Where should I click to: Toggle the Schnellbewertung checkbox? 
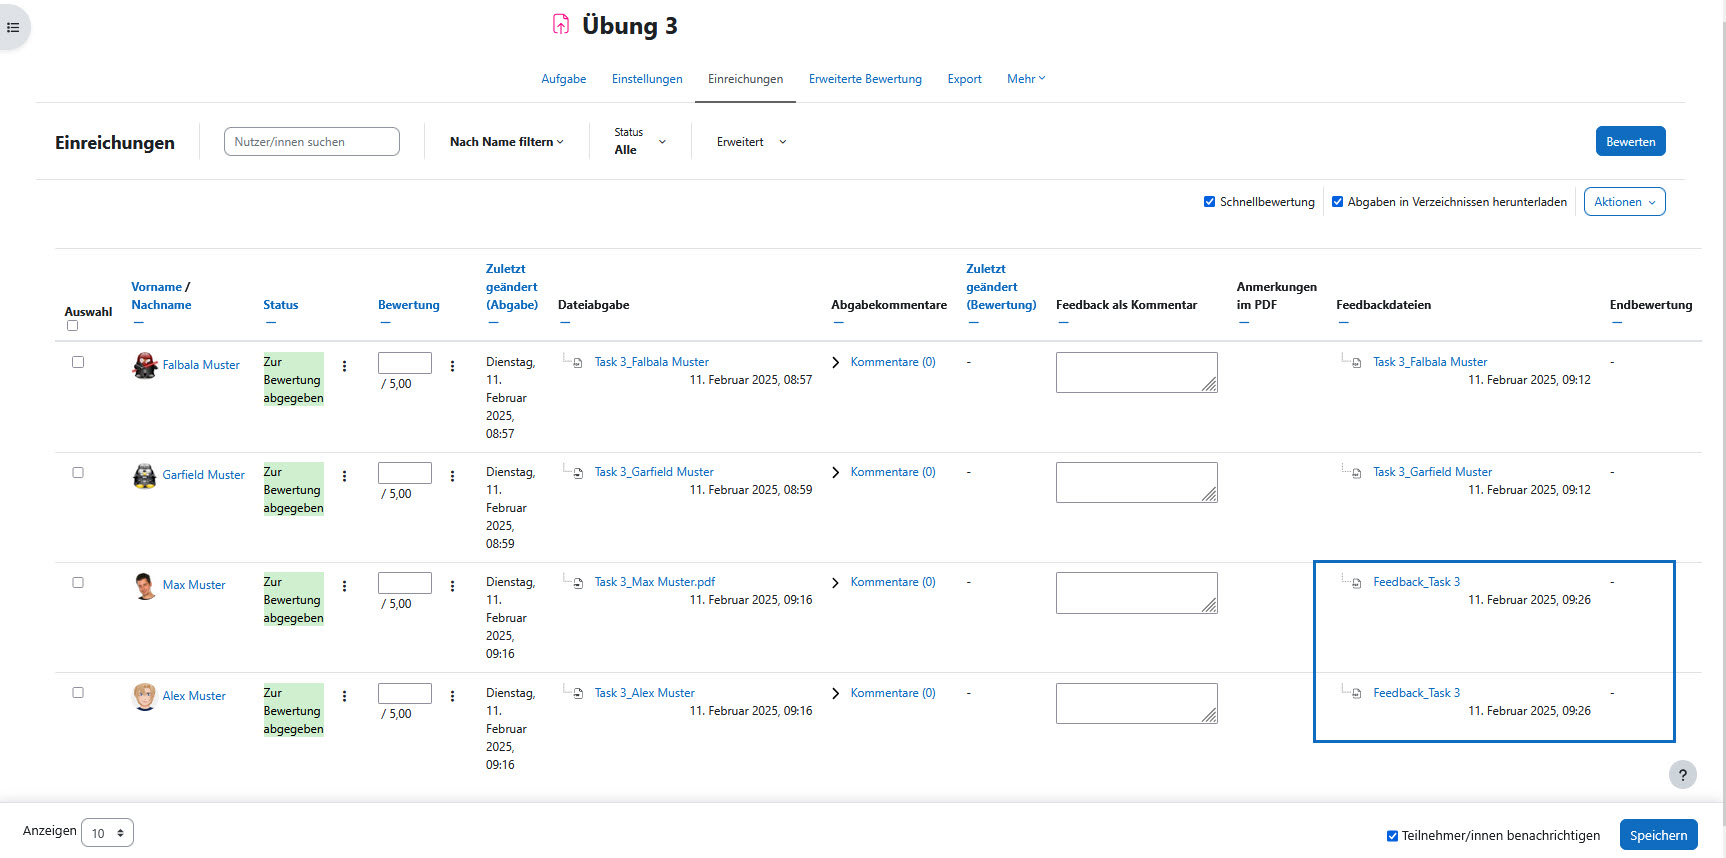(1210, 202)
